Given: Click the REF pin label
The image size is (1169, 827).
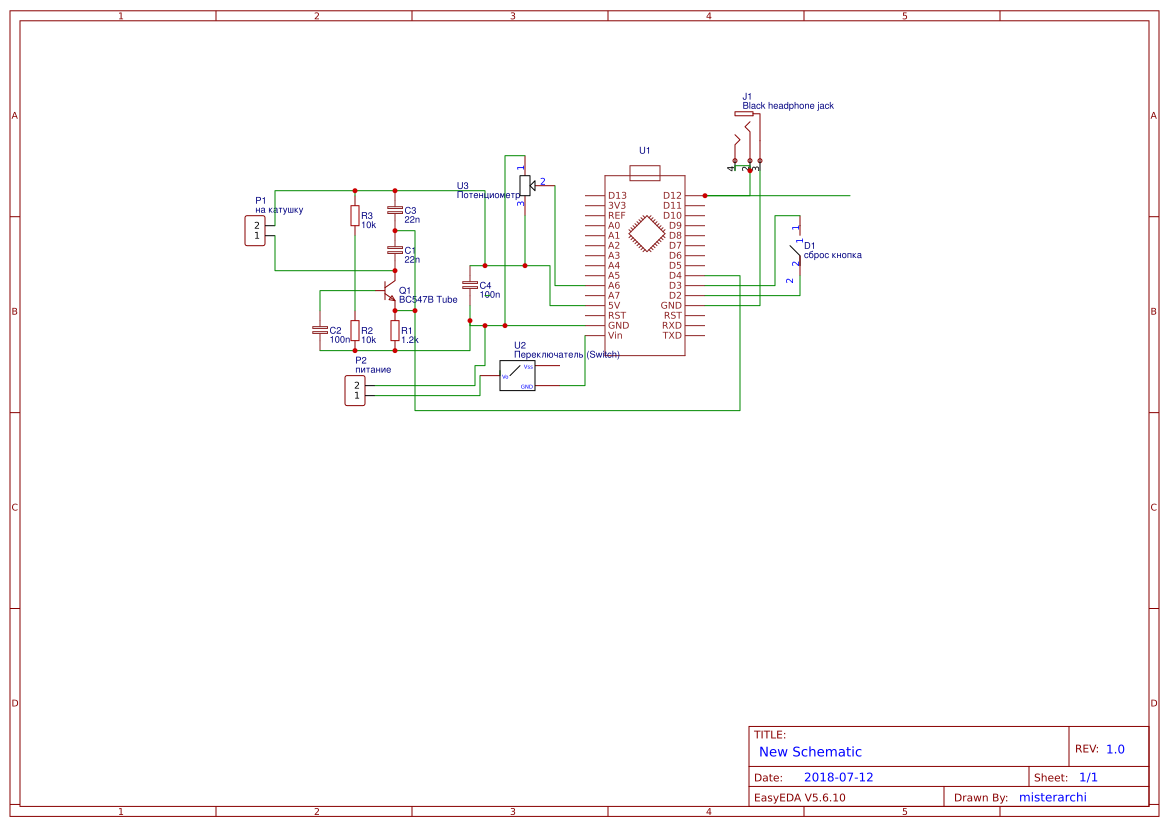Looking at the screenshot, I should click(x=617, y=216).
